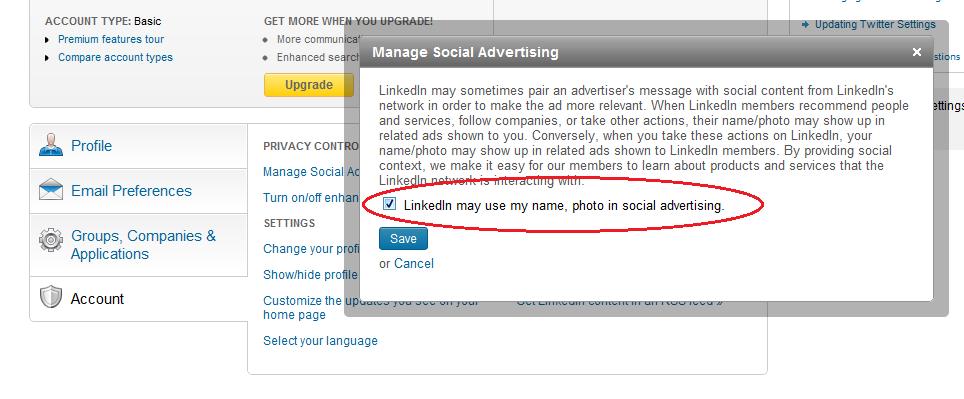Cancel the social advertising dialog
The image size is (964, 399).
click(x=414, y=264)
